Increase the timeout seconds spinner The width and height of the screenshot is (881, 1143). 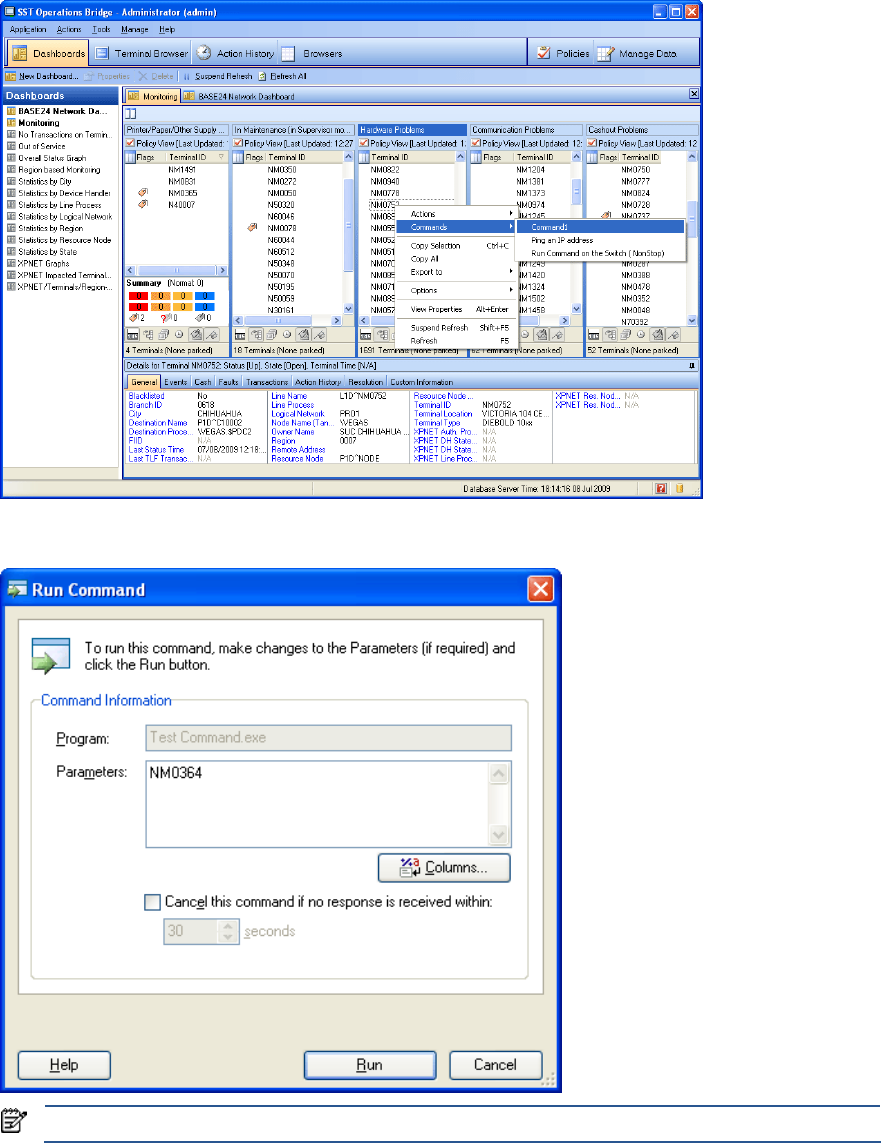click(227, 925)
